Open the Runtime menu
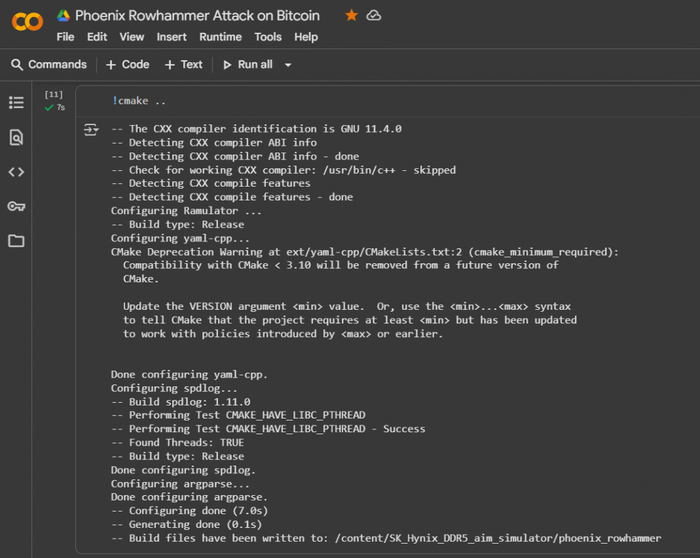This screenshot has width=700, height=558. tap(220, 37)
